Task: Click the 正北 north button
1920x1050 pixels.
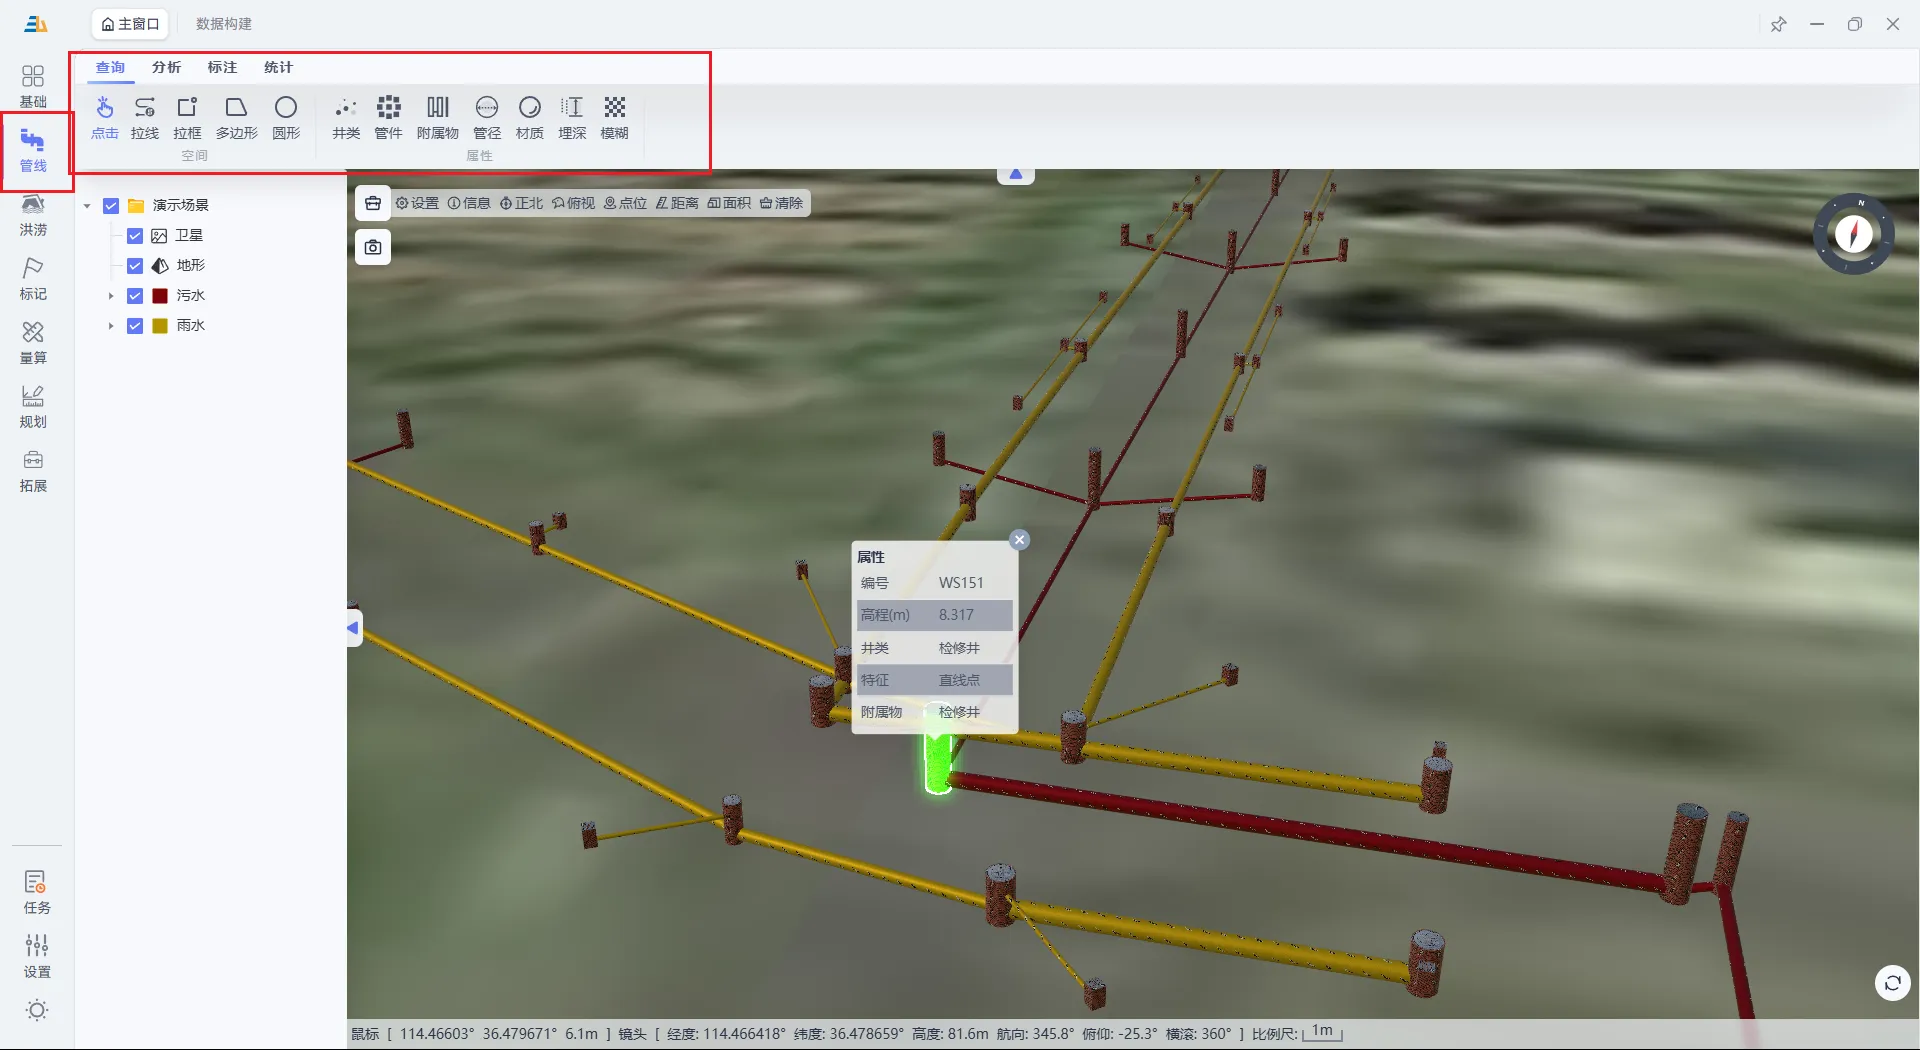Action: (521, 203)
